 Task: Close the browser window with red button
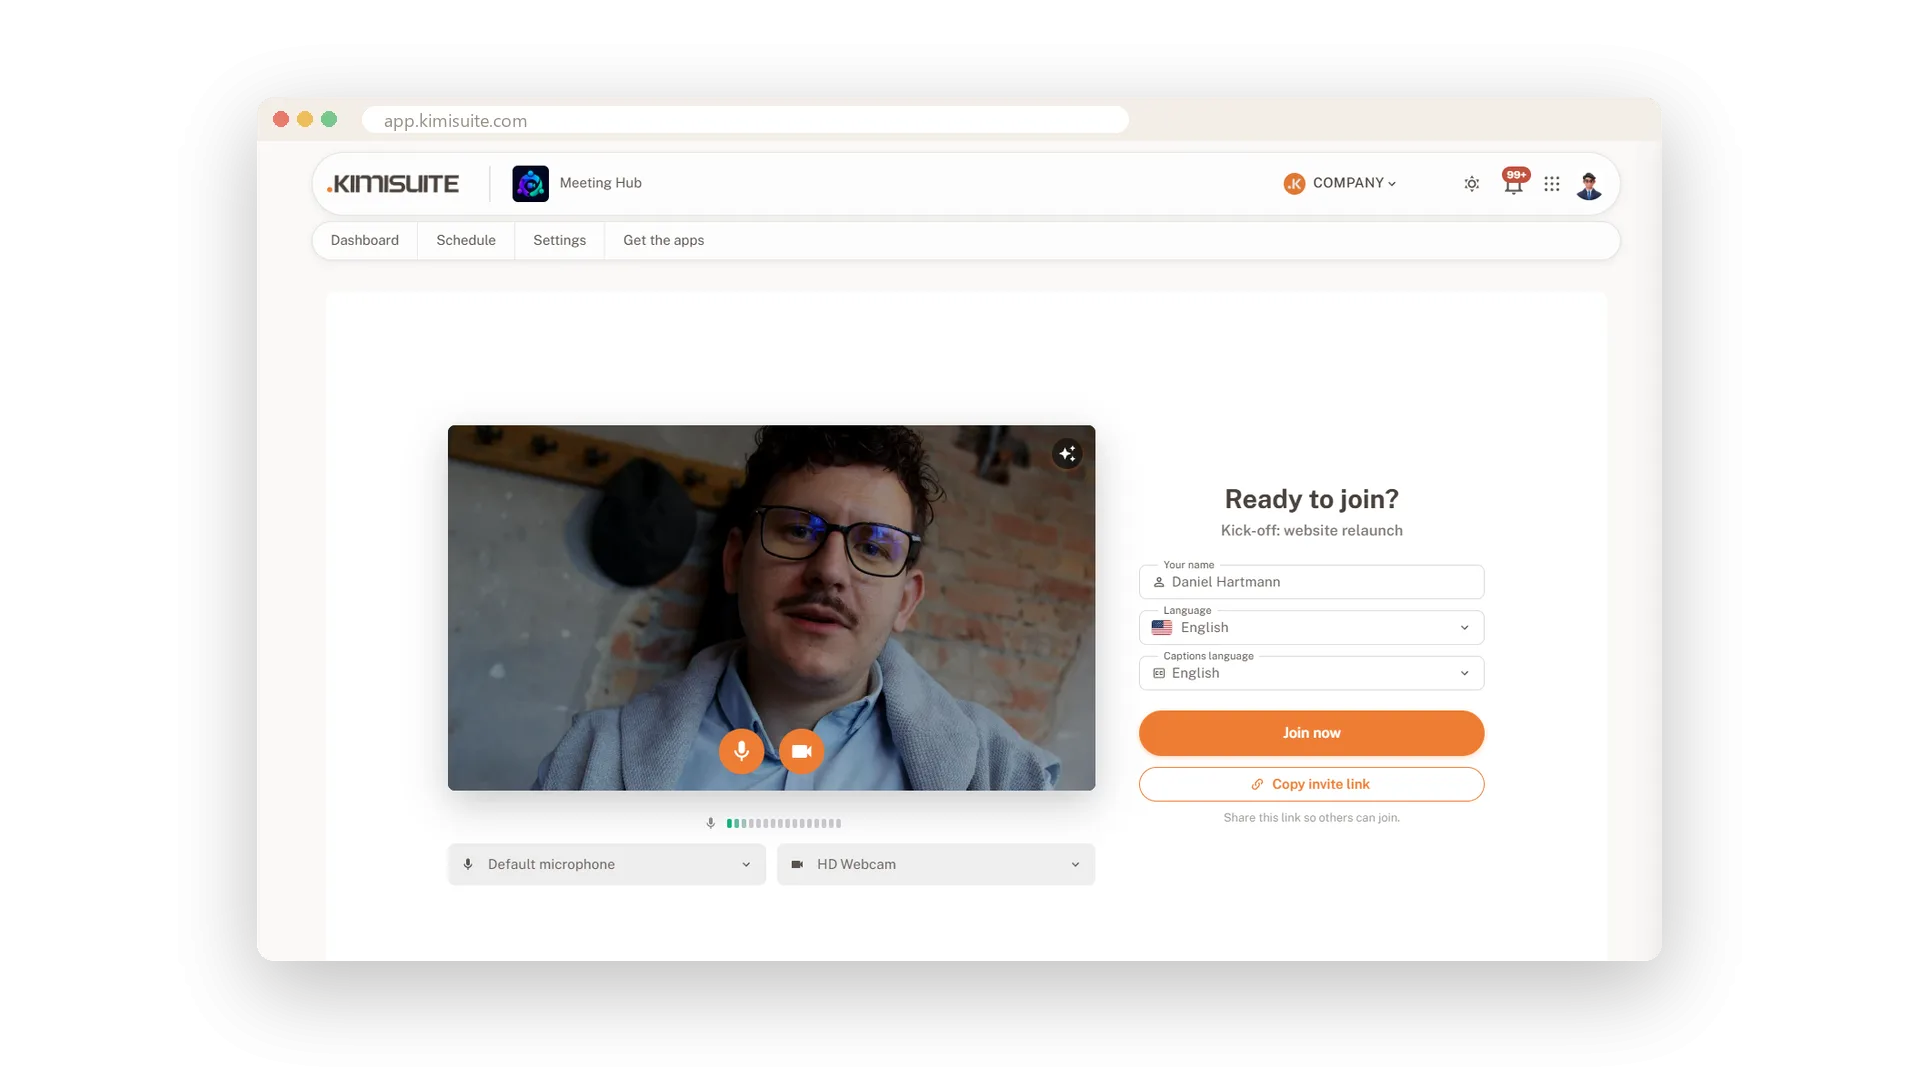[x=281, y=119]
